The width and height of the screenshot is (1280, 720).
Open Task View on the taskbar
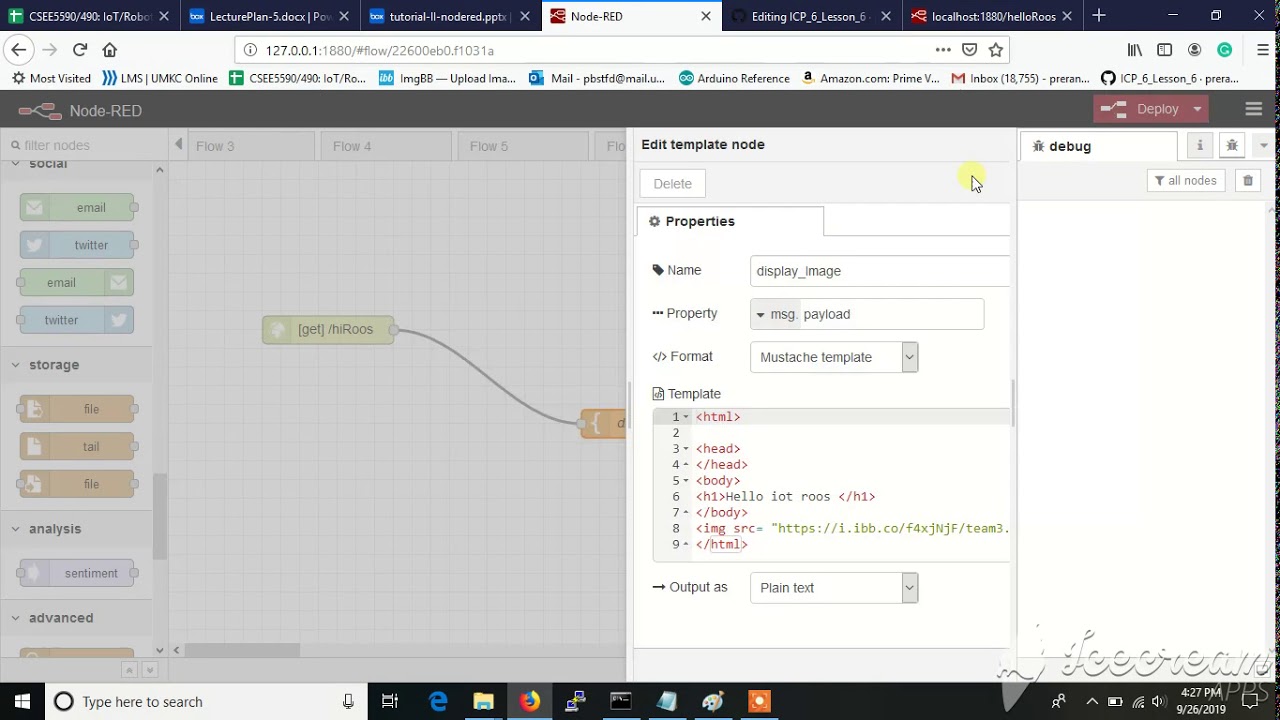390,701
